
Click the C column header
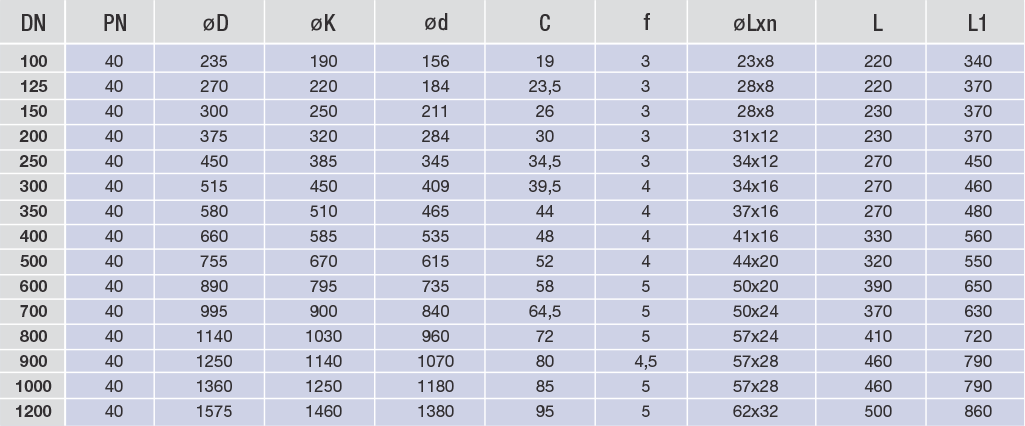(x=545, y=23)
